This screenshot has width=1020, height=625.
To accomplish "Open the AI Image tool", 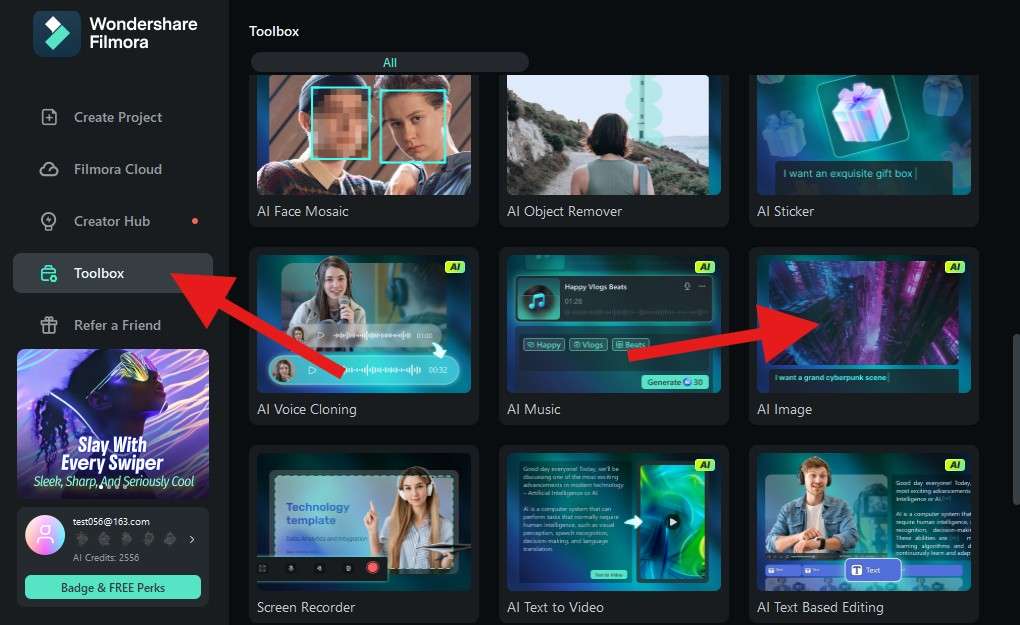I will (863, 336).
